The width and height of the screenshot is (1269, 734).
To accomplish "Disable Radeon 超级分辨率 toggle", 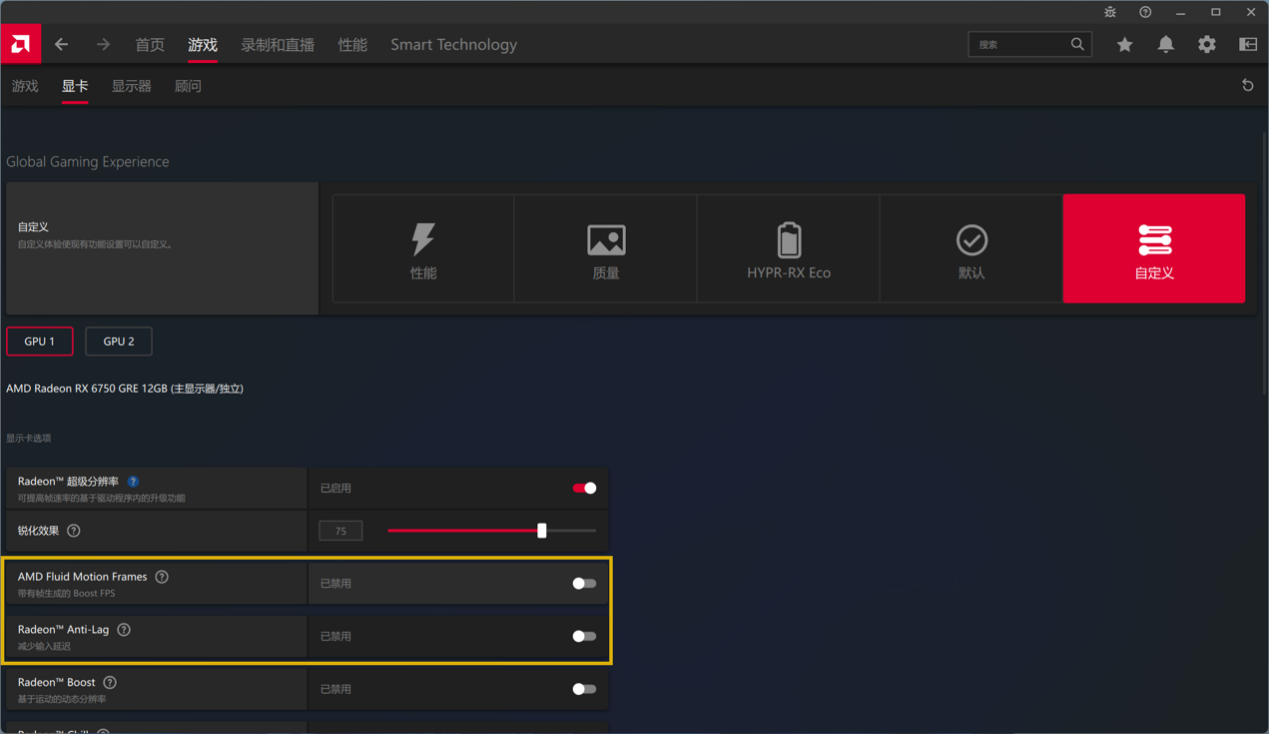I will (x=584, y=488).
